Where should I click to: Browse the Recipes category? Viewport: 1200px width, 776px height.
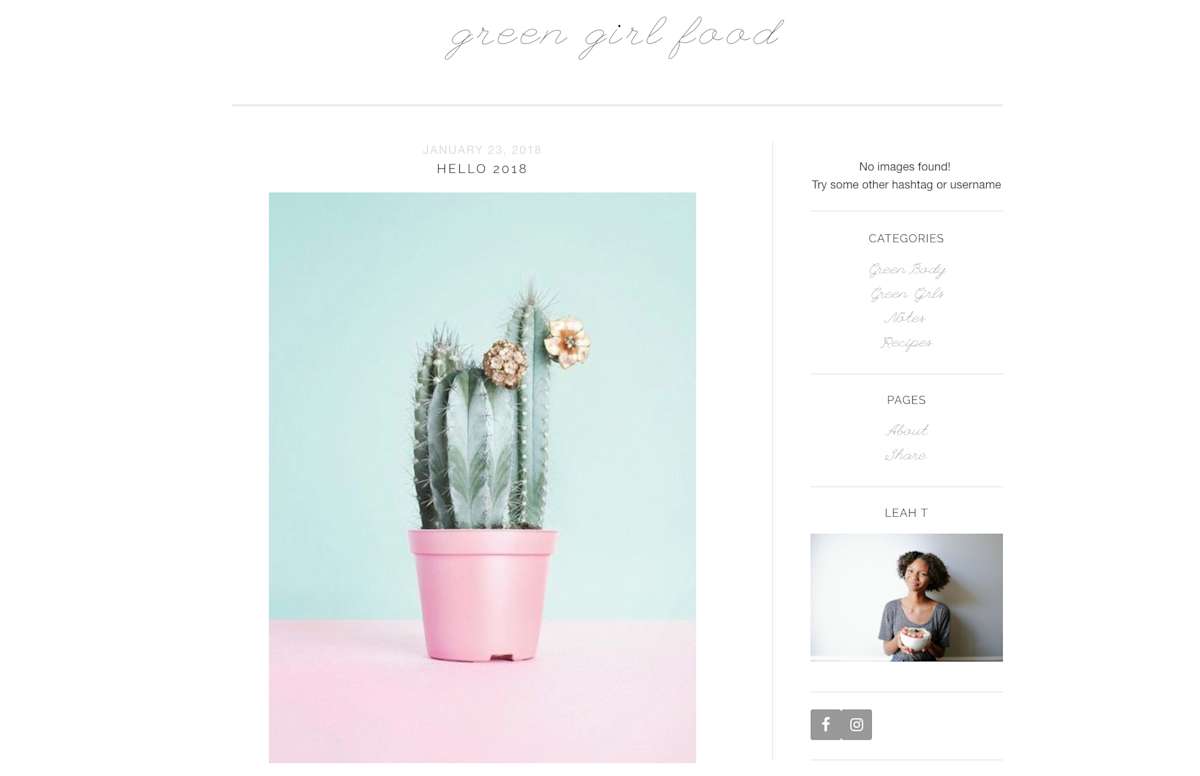[x=906, y=343]
